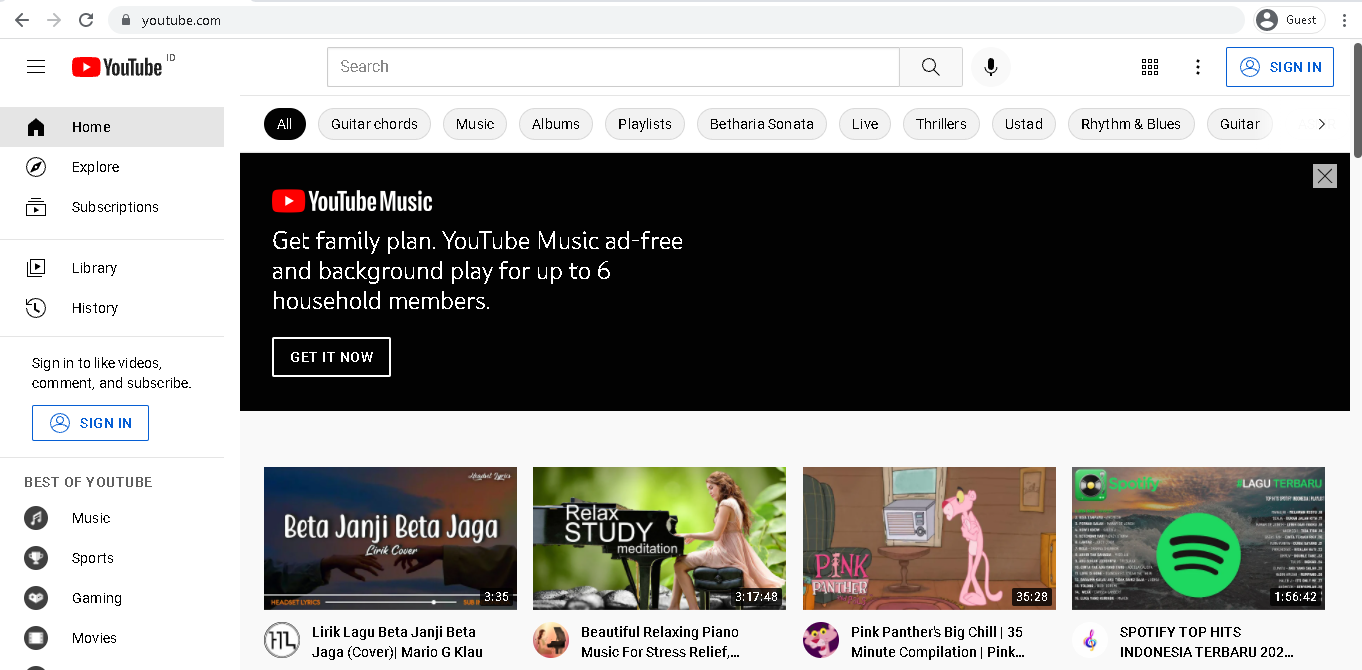The height and width of the screenshot is (670, 1362).
Task: Switch to the Subscriptions section
Action: 36,207
